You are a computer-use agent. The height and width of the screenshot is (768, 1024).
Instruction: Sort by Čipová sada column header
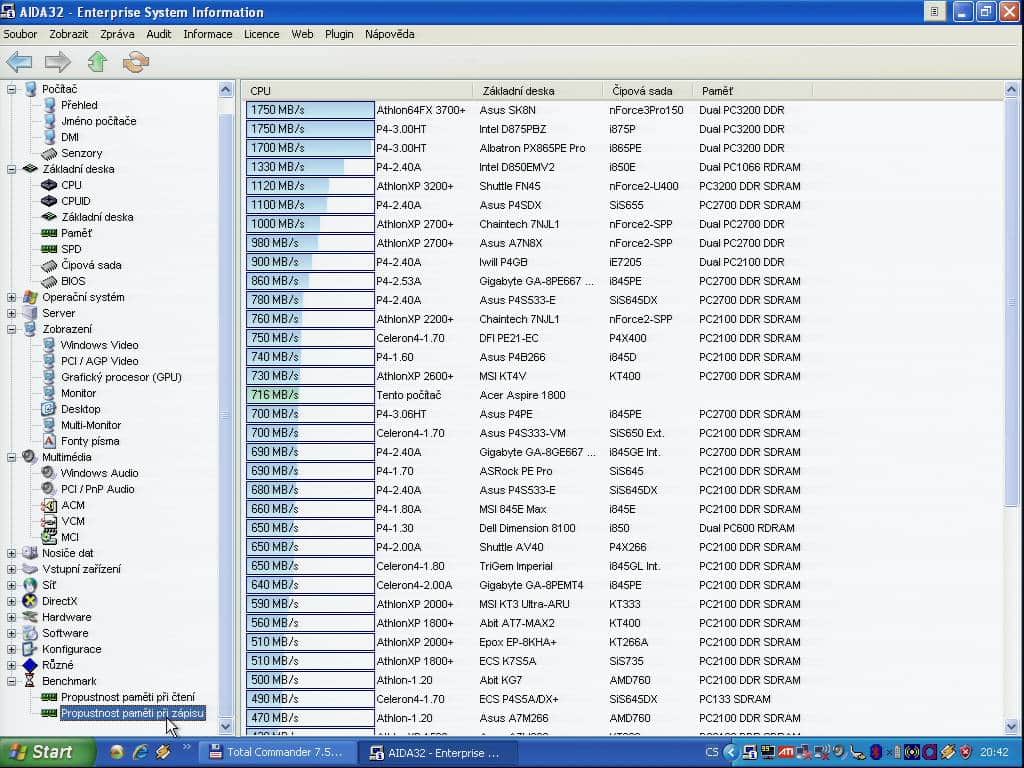(x=647, y=91)
